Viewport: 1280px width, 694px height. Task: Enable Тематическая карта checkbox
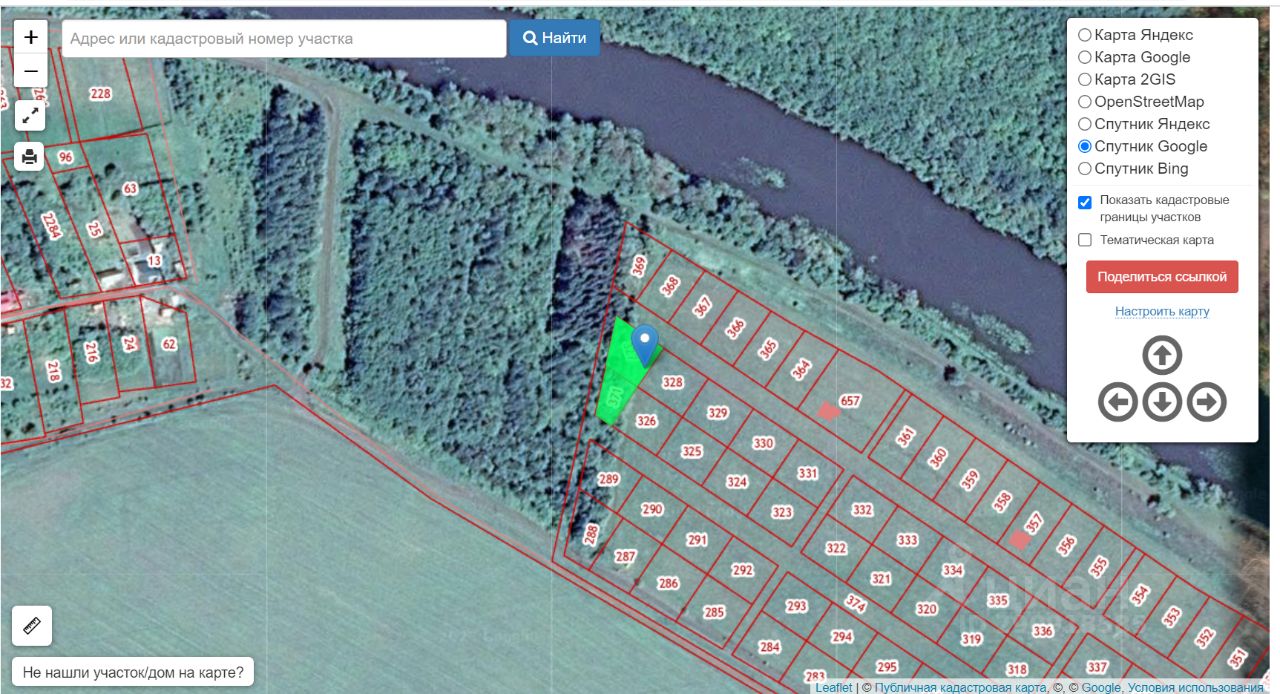(x=1085, y=240)
